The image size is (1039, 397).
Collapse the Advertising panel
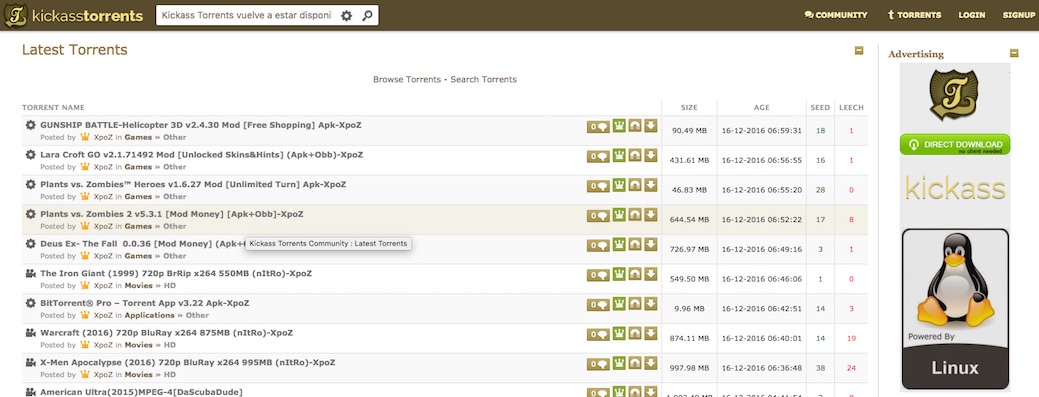1014,54
